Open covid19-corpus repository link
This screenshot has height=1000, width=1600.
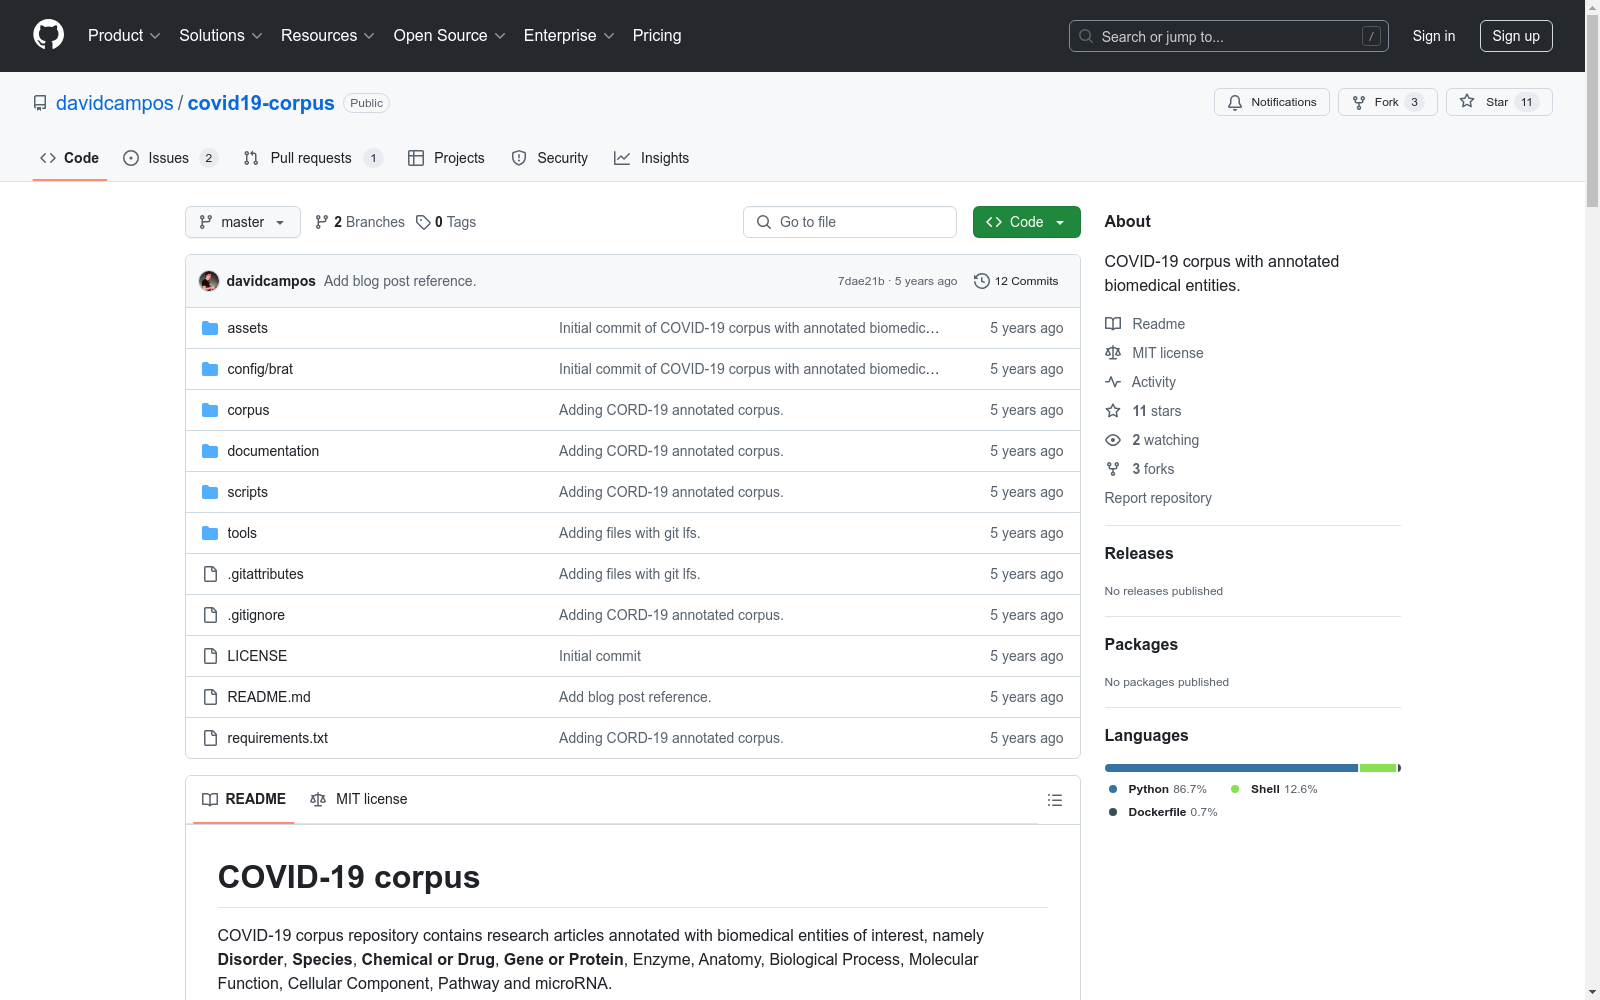pos(261,103)
